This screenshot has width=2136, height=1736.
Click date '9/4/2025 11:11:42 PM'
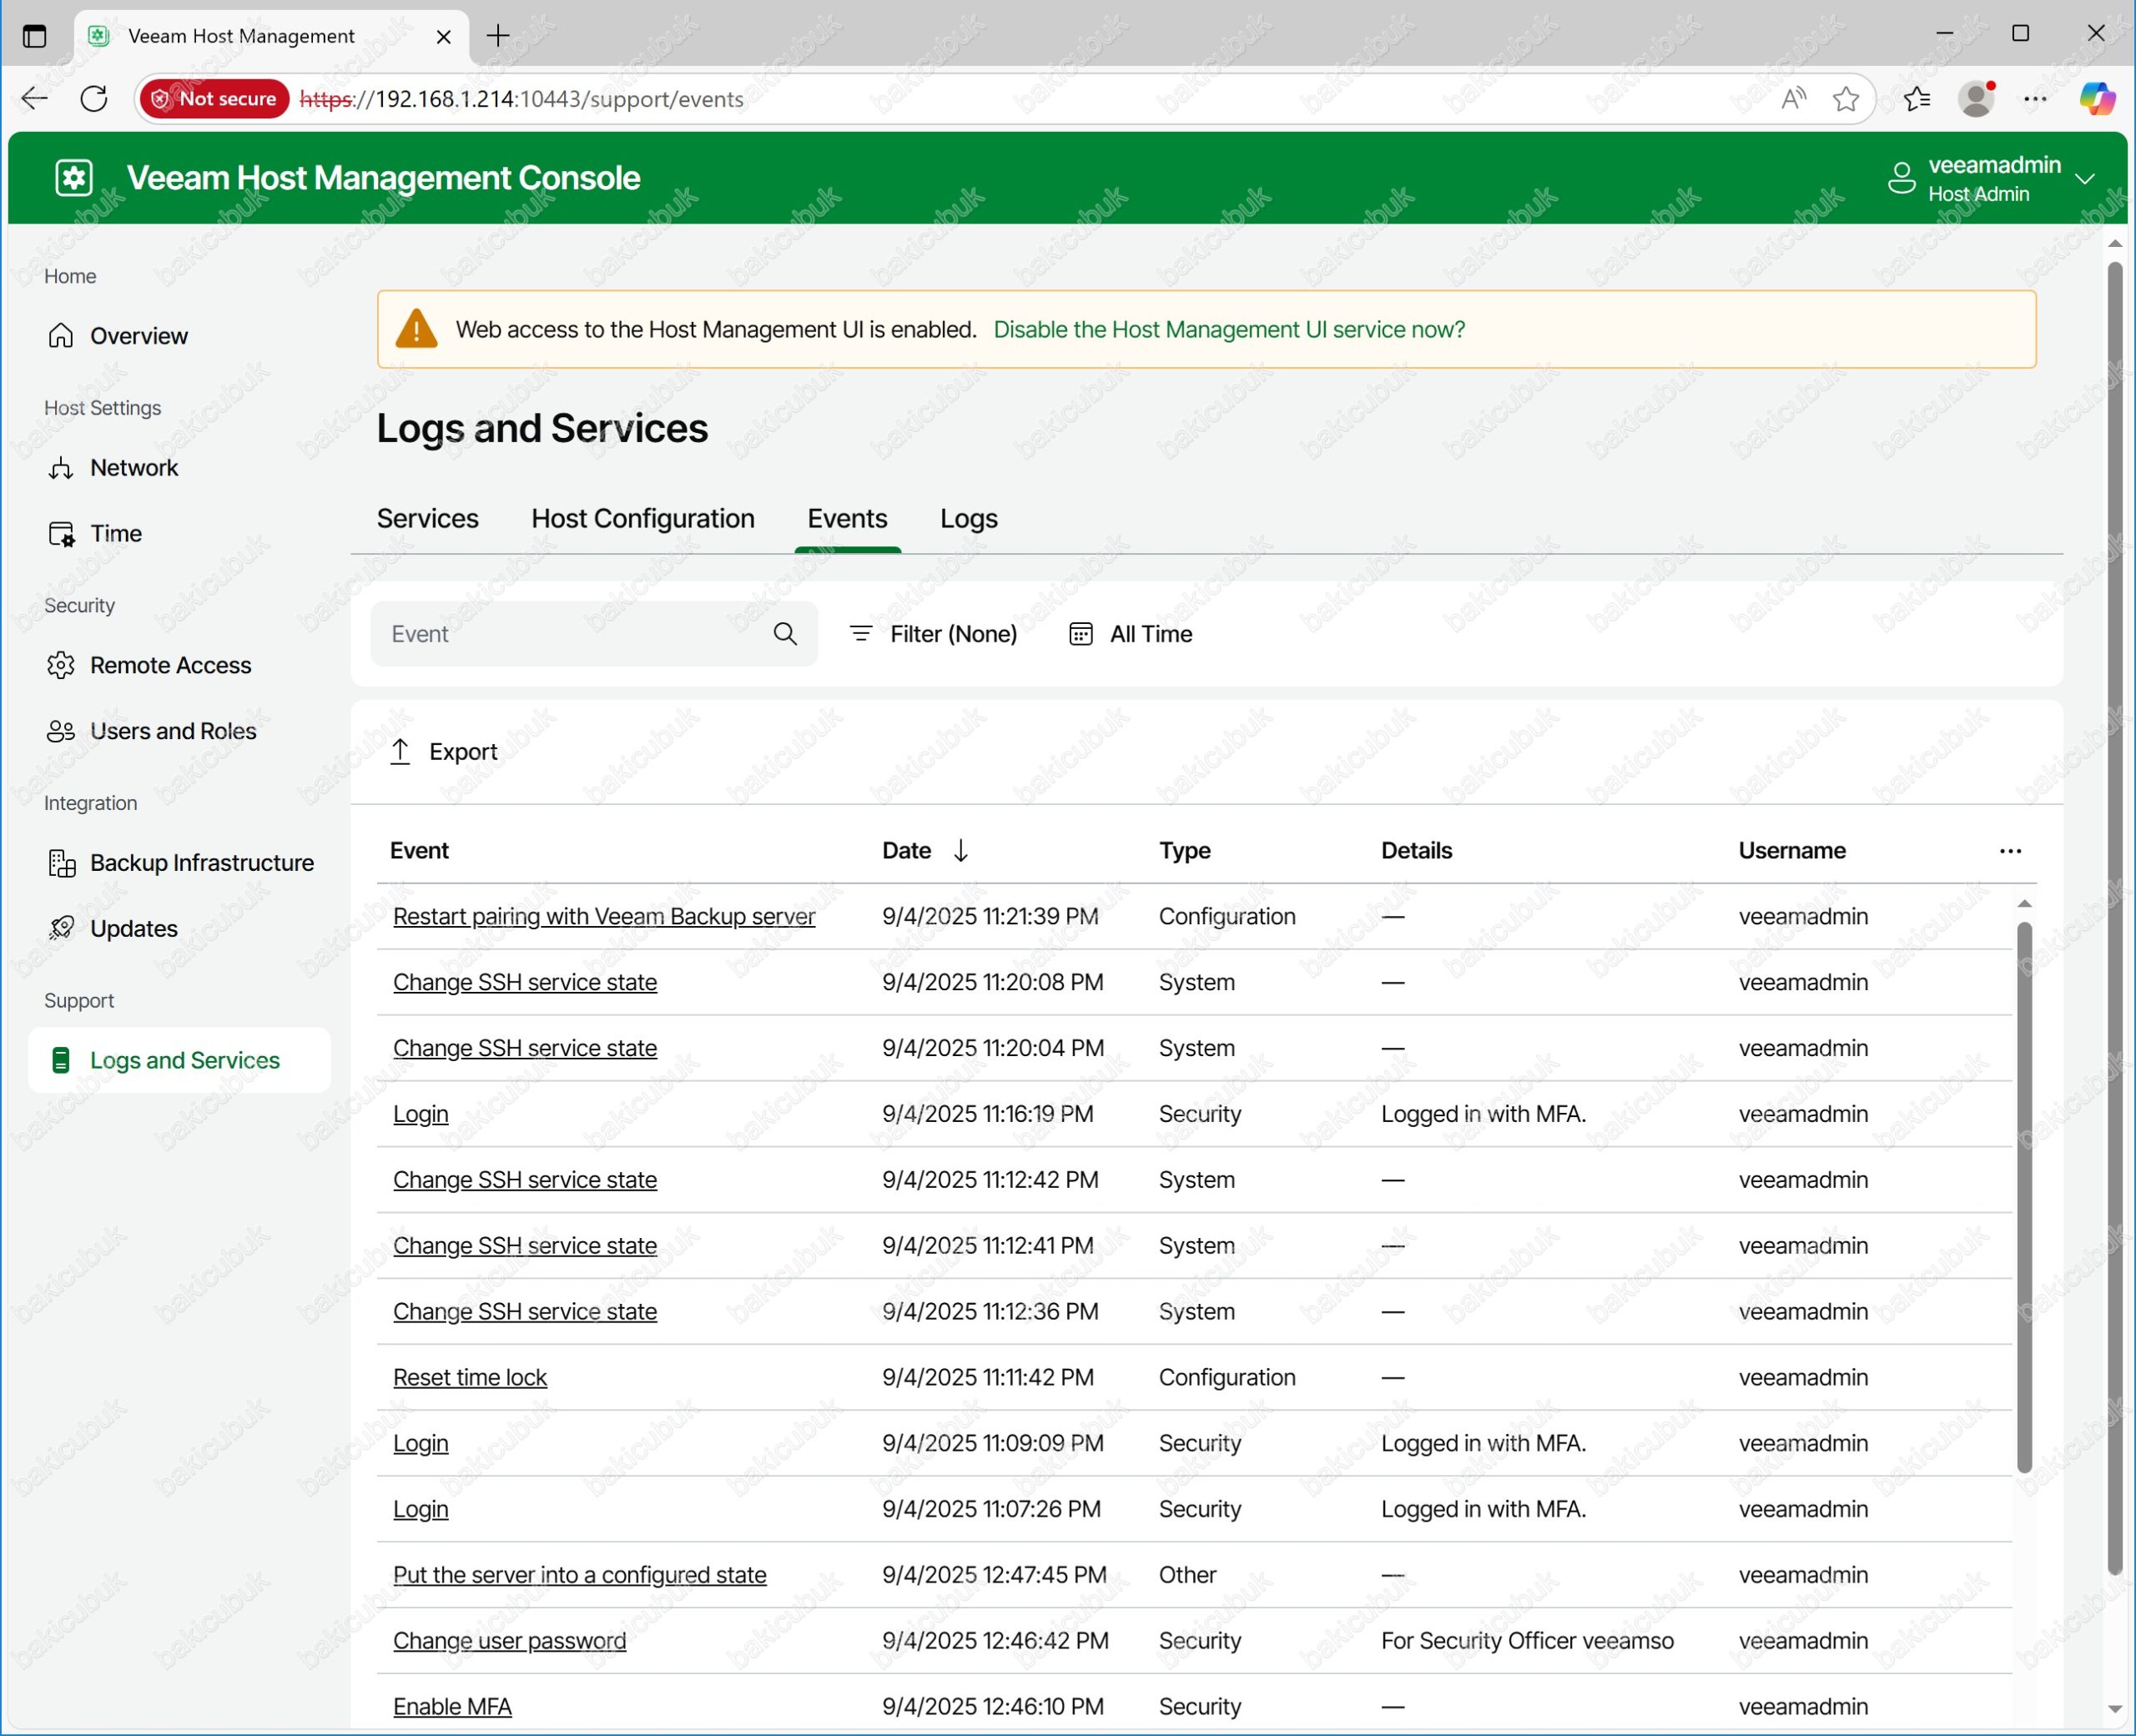[988, 1377]
